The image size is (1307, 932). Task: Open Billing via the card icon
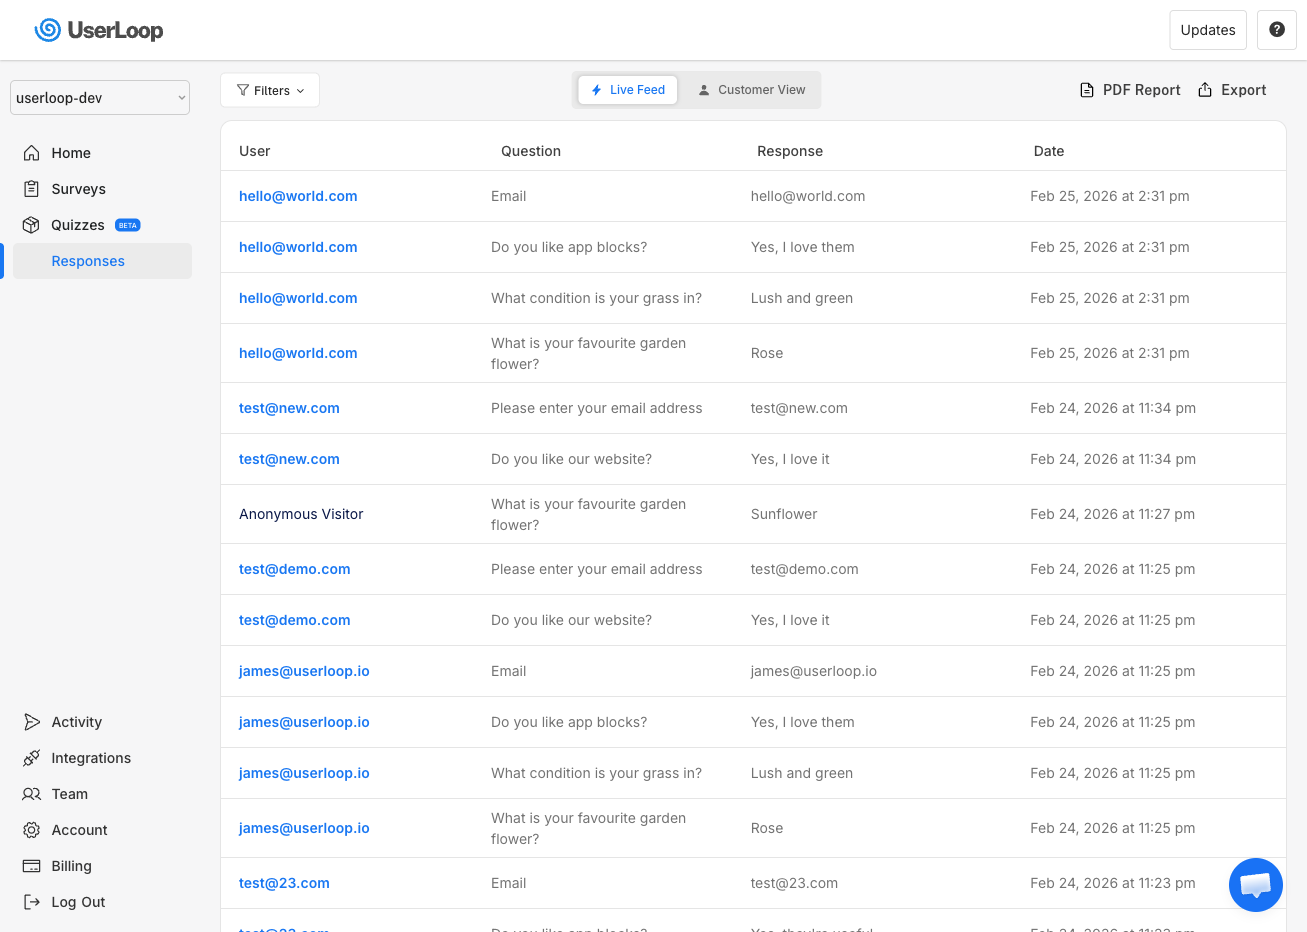click(33, 865)
